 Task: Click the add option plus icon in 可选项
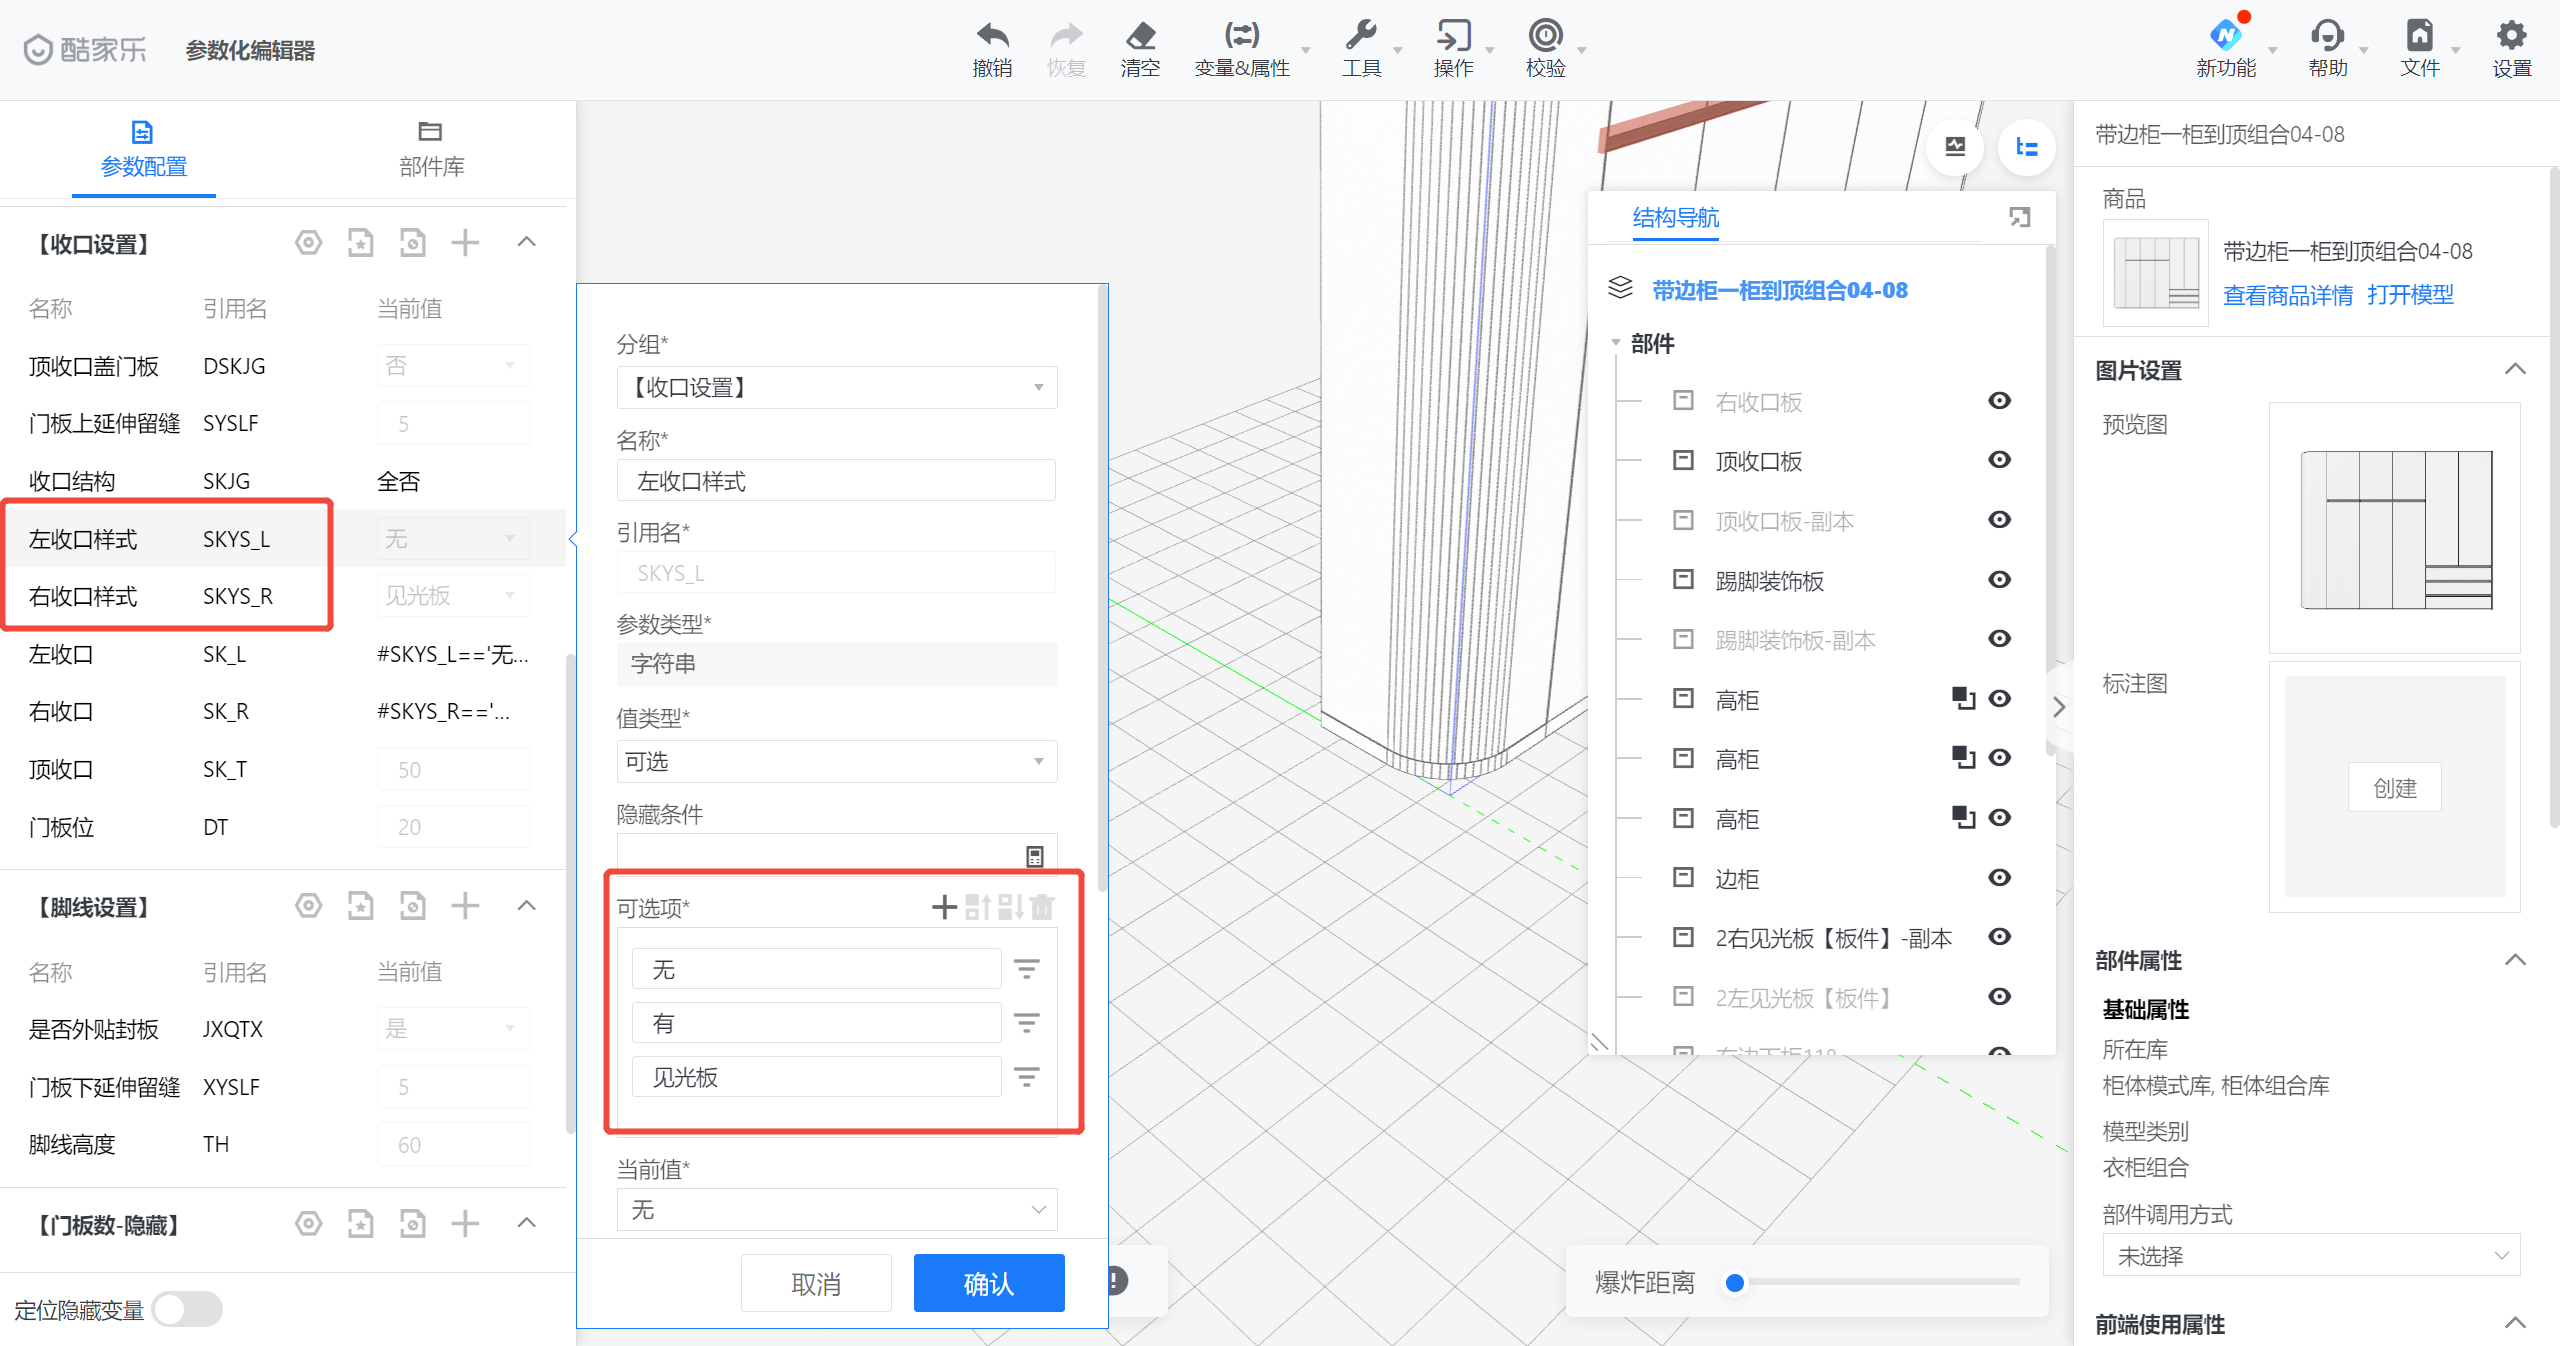coord(943,907)
